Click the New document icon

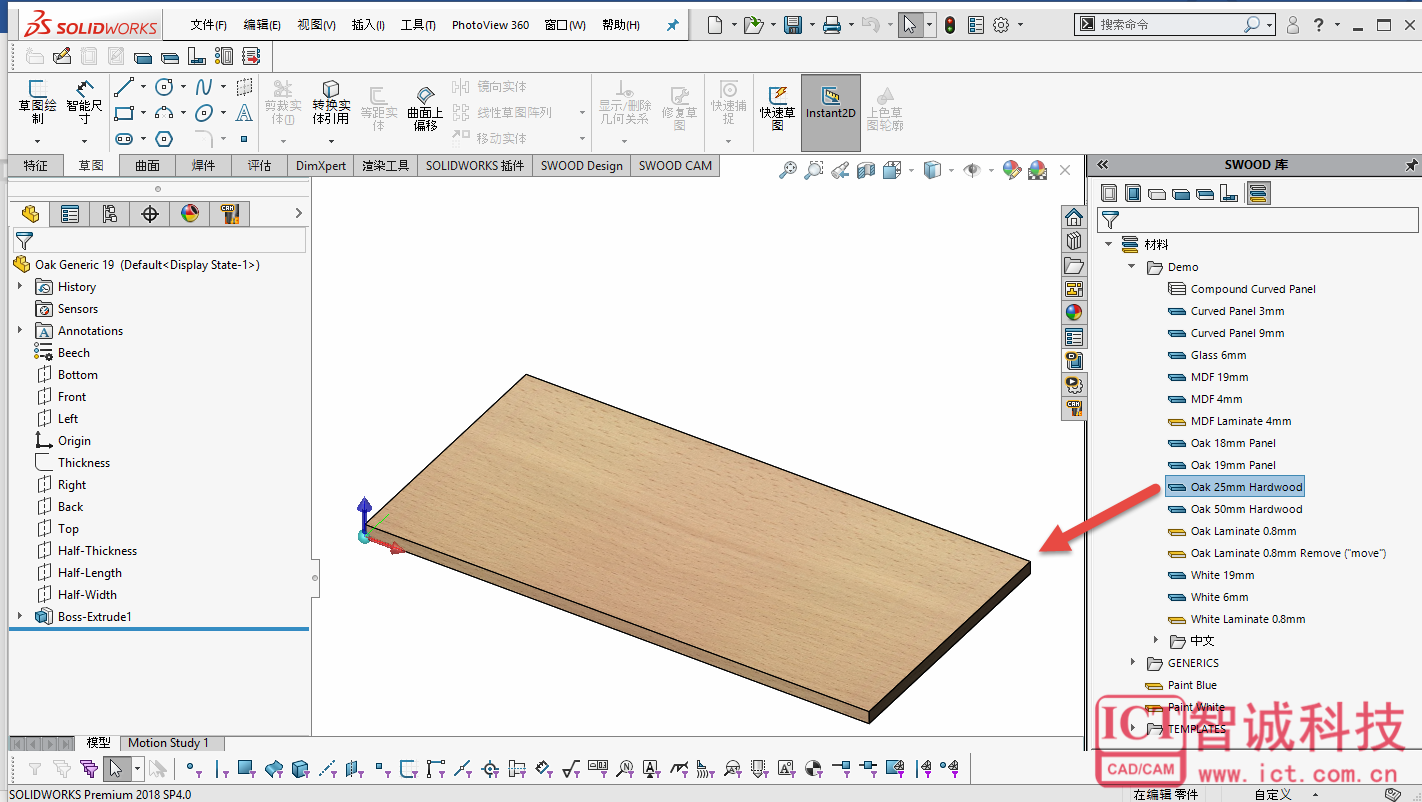pyautogui.click(x=715, y=25)
